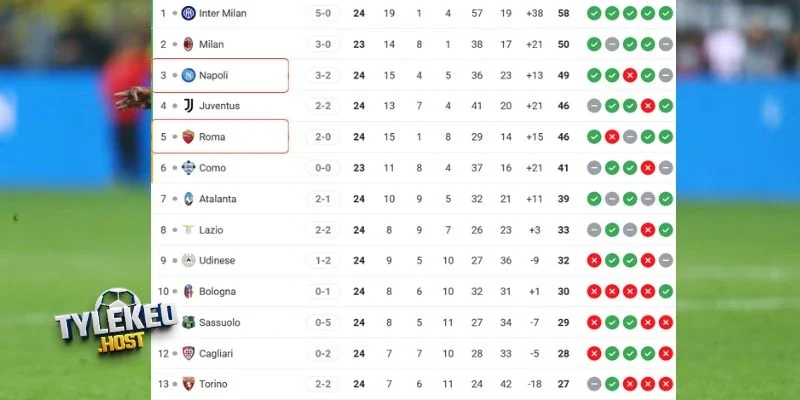Click the Sassuolo club crest icon
Screen dimensions: 800x400
[188, 322]
